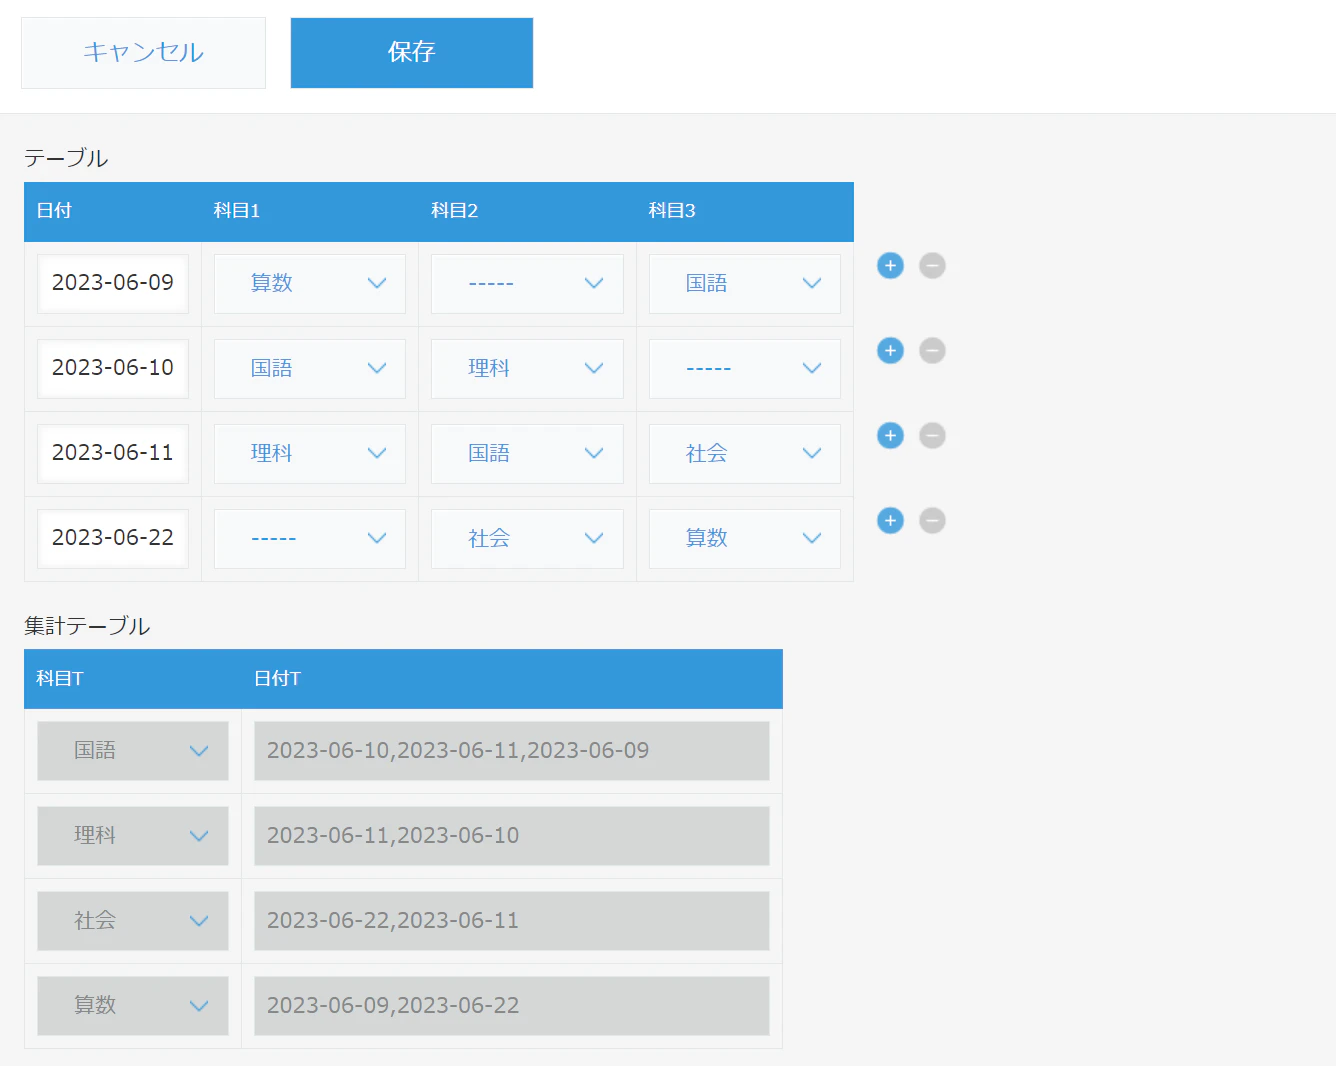Open 科目2 dropdown in 2023-06-22 row

527,539
